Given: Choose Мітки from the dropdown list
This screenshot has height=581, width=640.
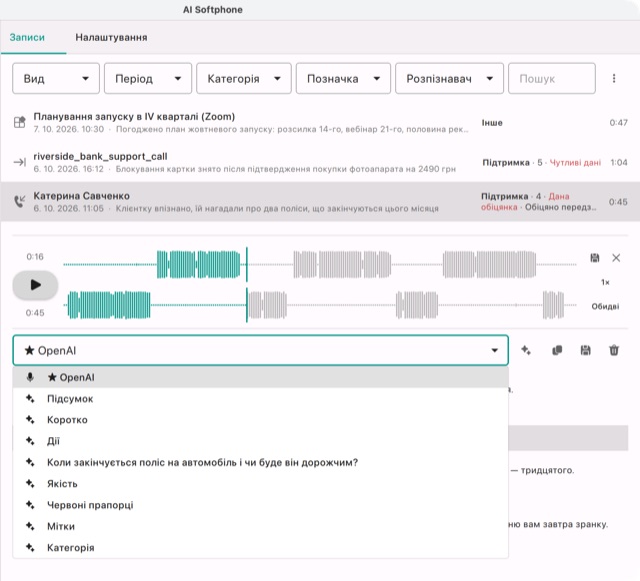Looking at the screenshot, I should (x=260, y=526).
